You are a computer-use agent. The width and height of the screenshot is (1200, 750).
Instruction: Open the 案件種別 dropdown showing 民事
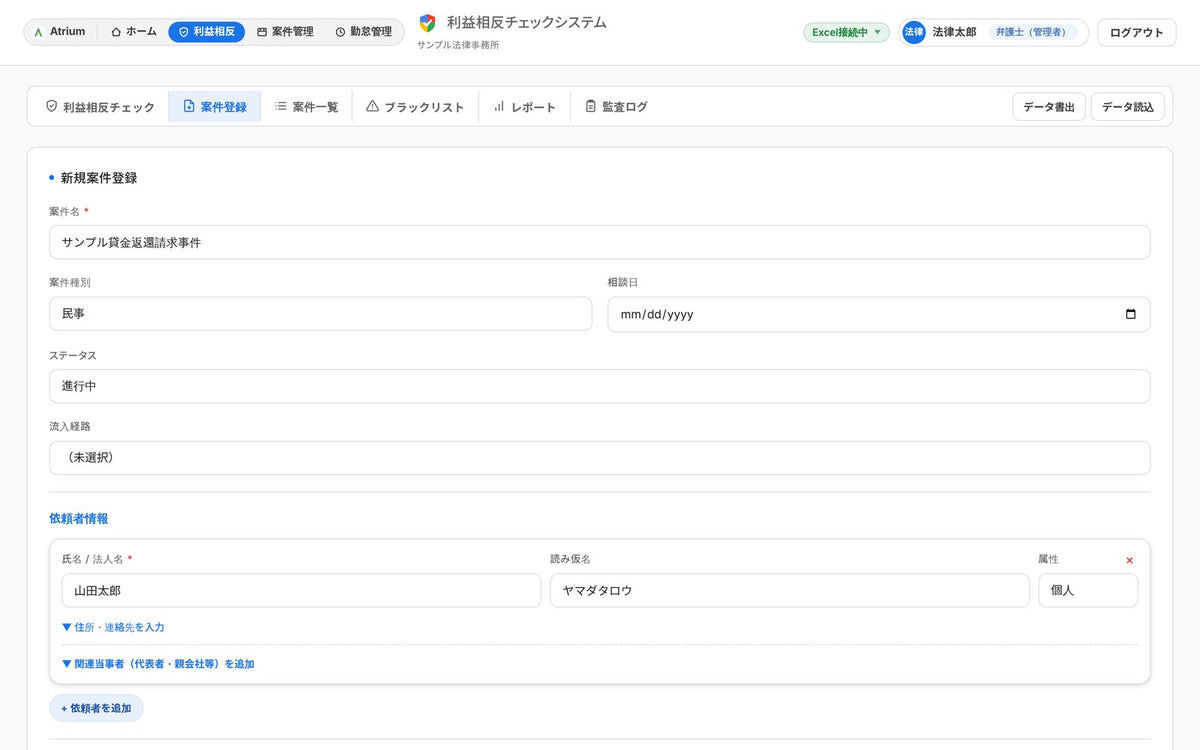[320, 314]
